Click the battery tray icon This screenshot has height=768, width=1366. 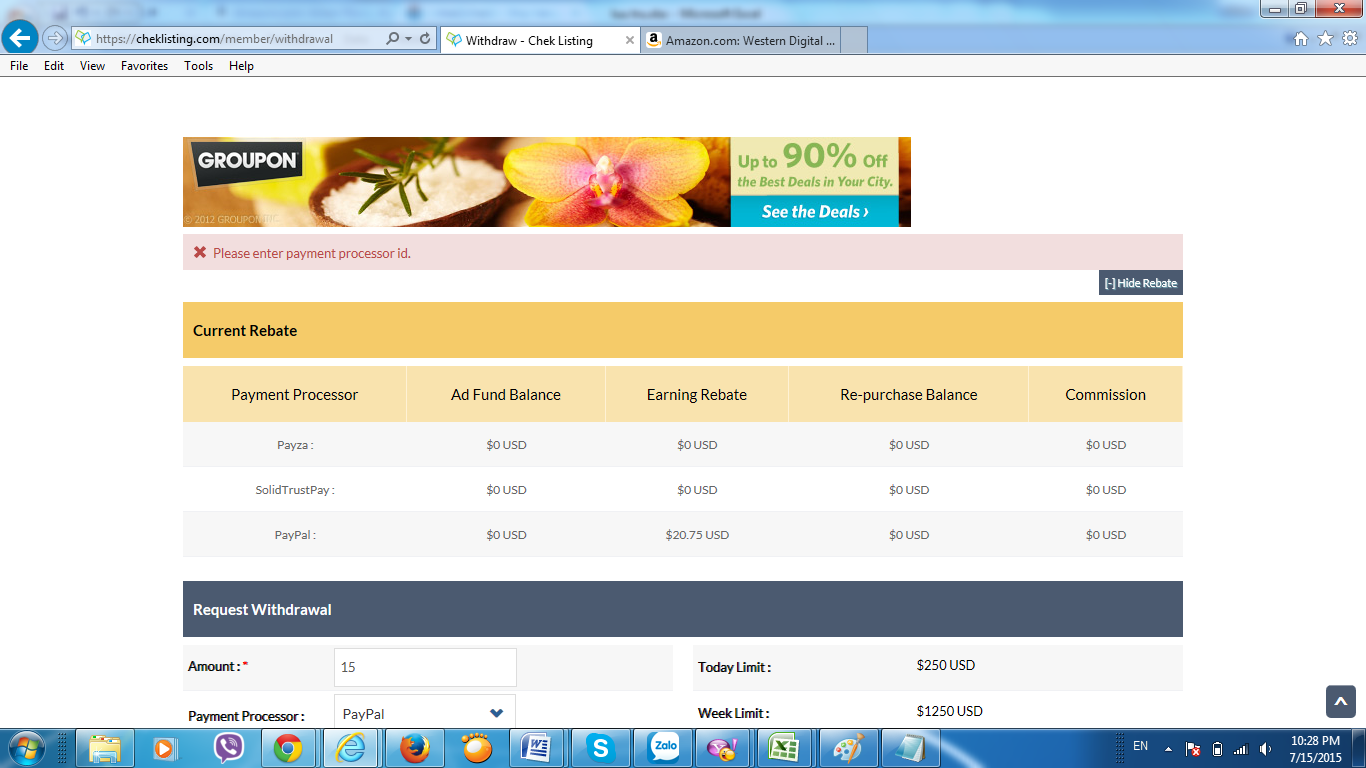tap(1217, 748)
